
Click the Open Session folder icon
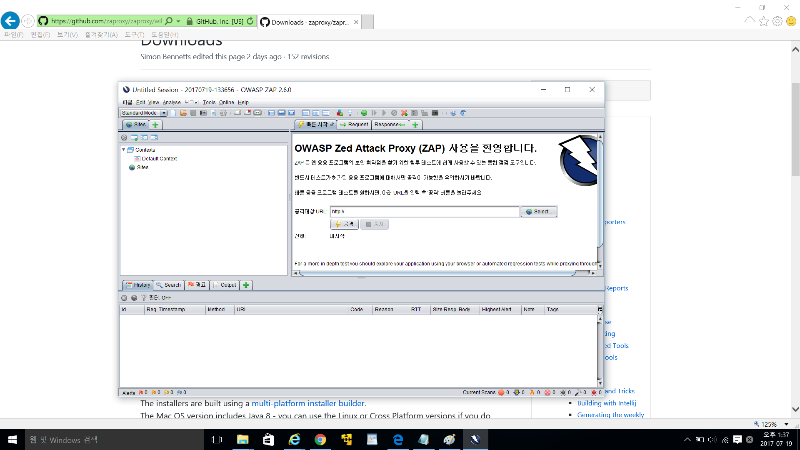coord(183,113)
